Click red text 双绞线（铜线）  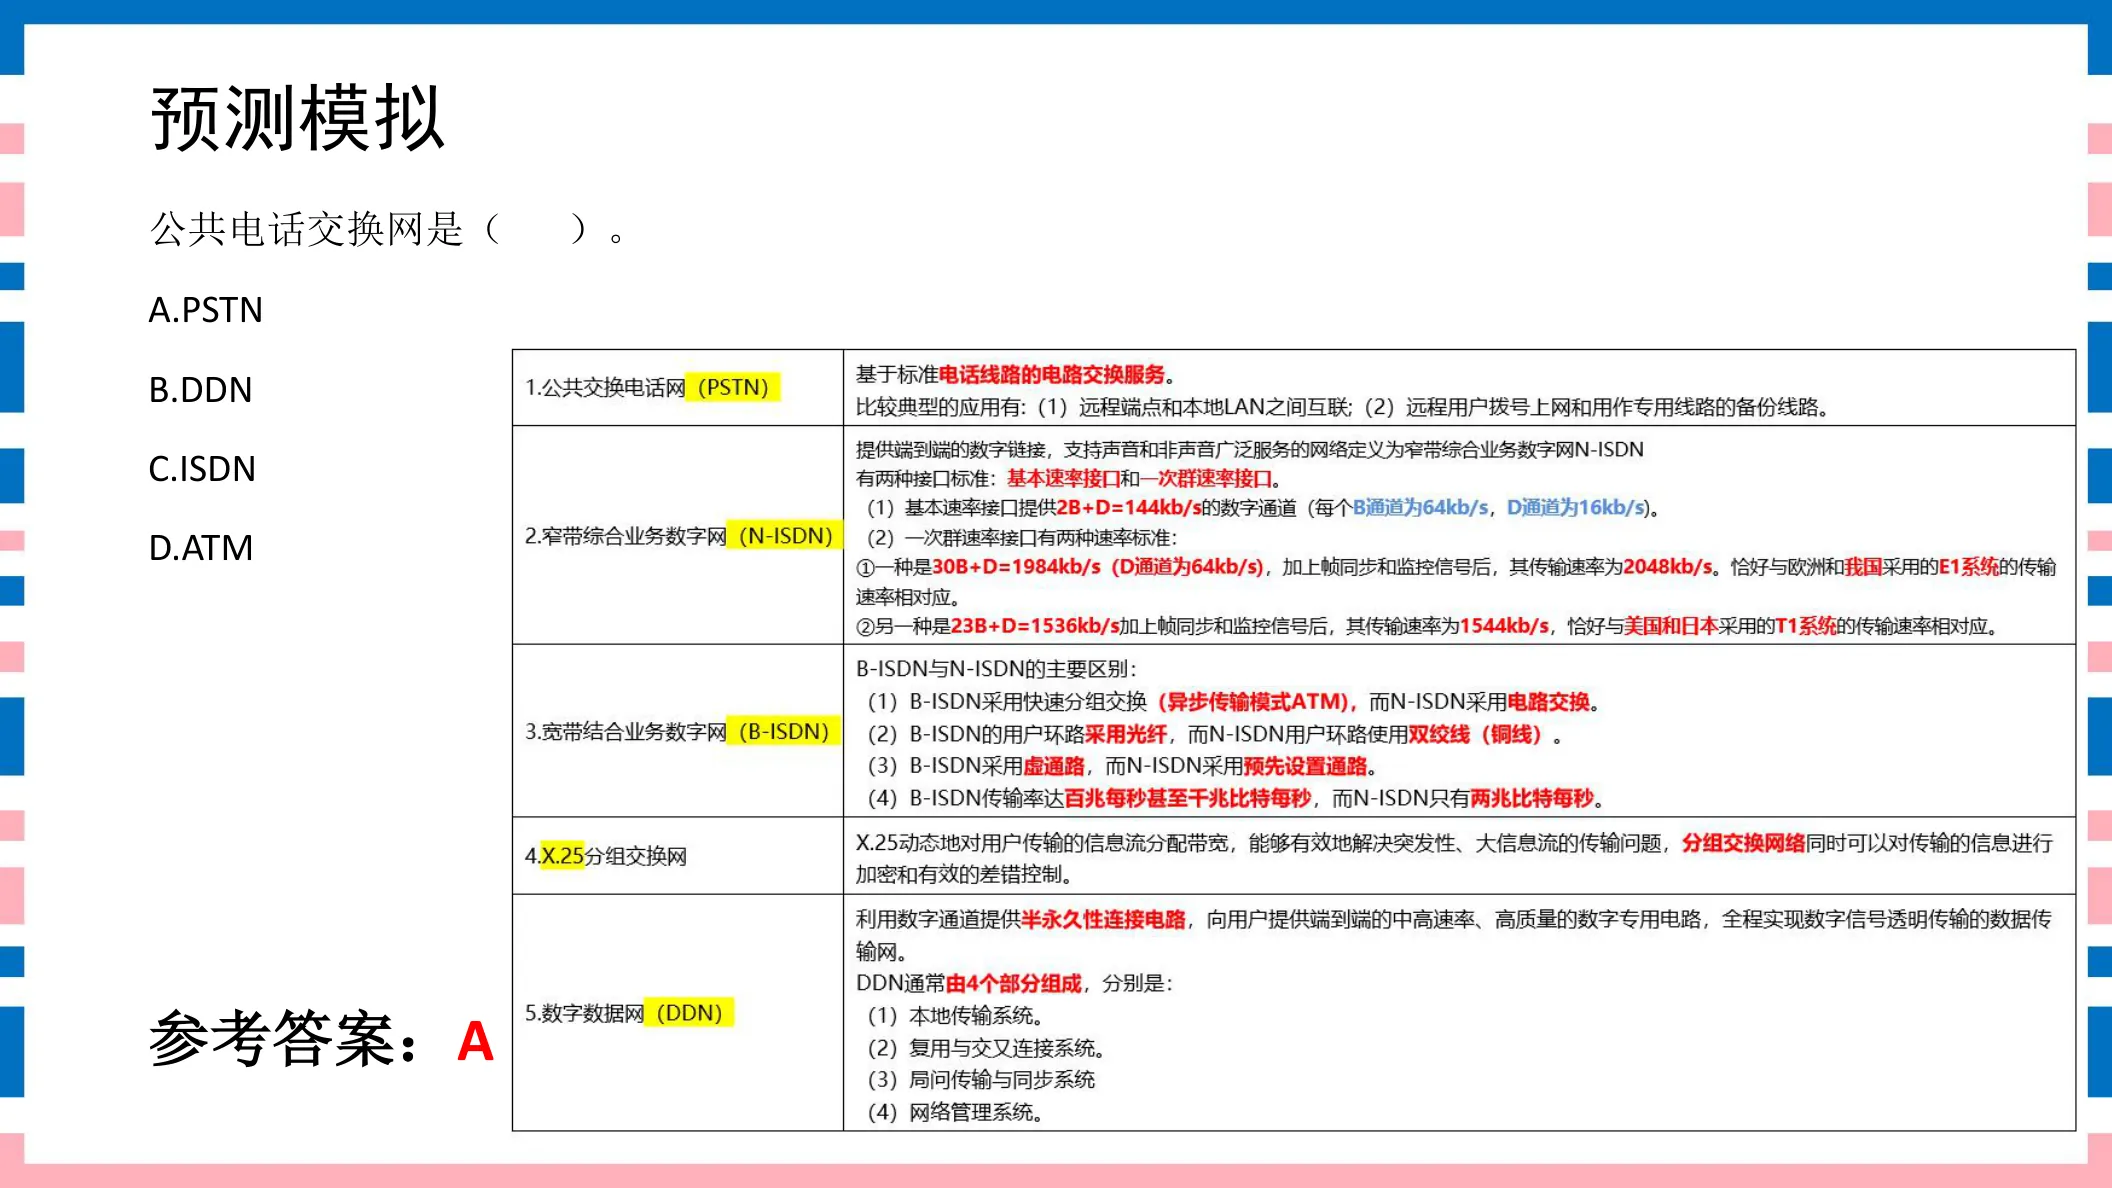[x=1475, y=734]
